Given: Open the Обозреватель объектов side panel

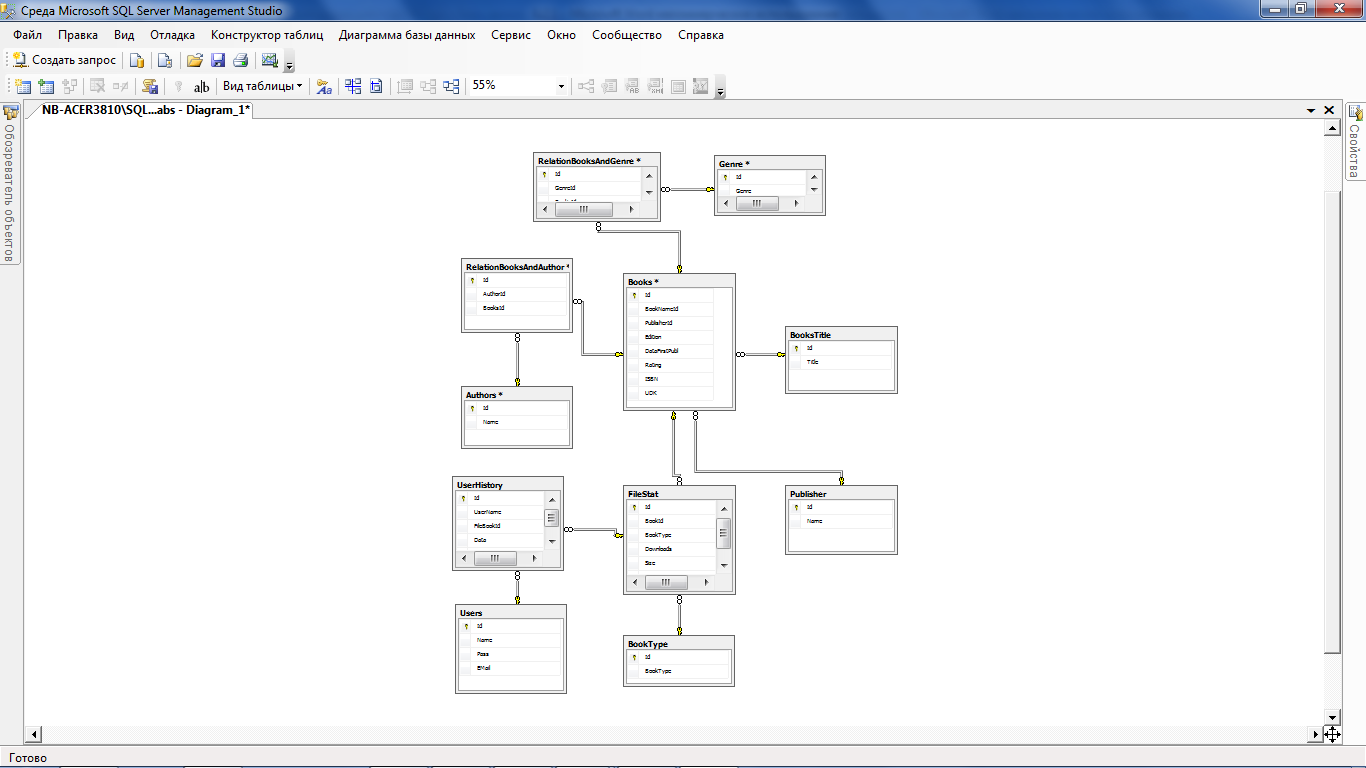Looking at the screenshot, I should (x=10, y=183).
